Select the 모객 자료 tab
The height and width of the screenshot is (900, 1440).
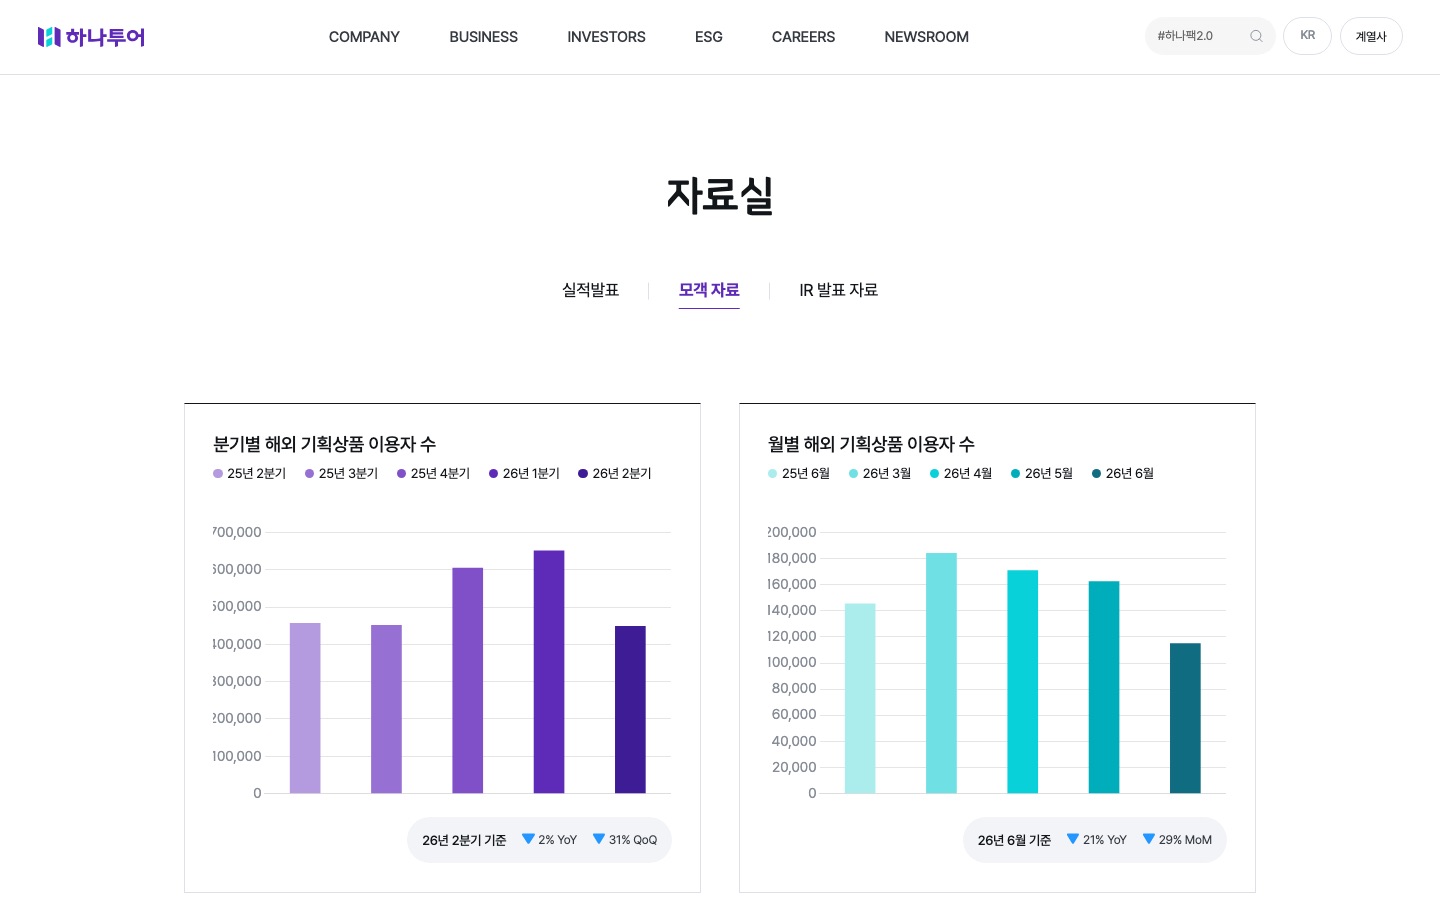[709, 290]
